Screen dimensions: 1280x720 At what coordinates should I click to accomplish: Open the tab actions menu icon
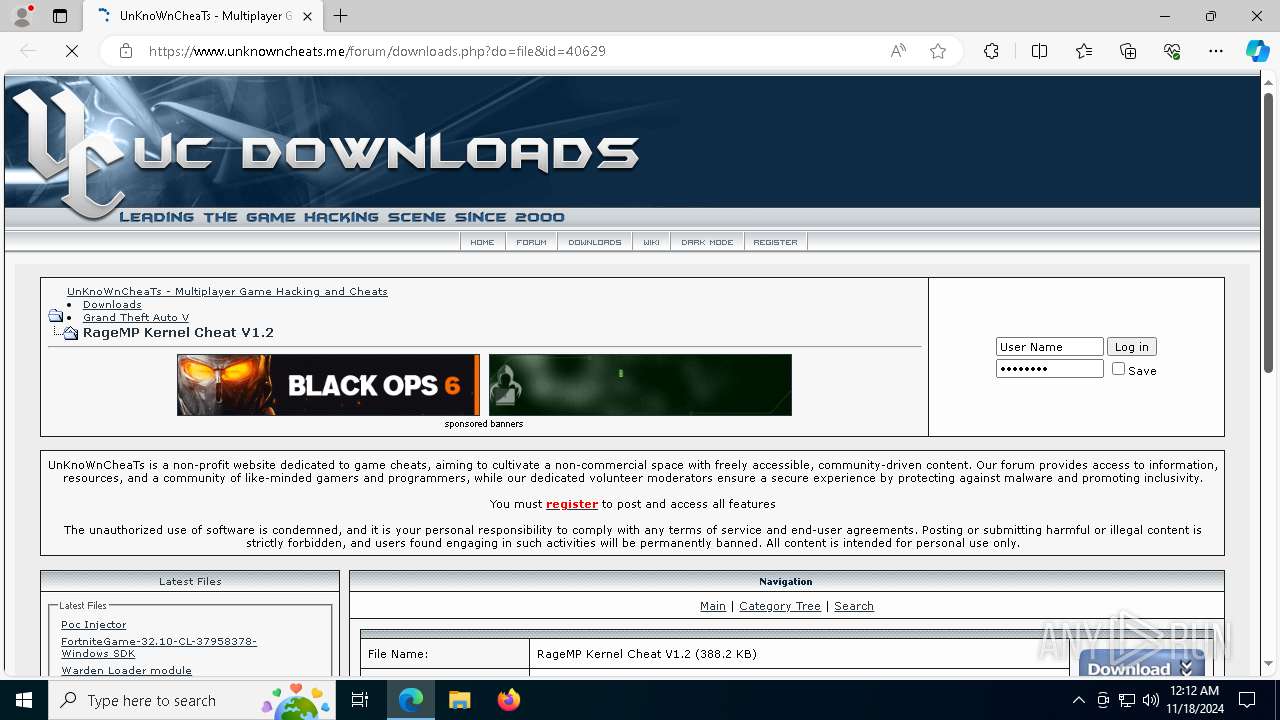coord(60,16)
